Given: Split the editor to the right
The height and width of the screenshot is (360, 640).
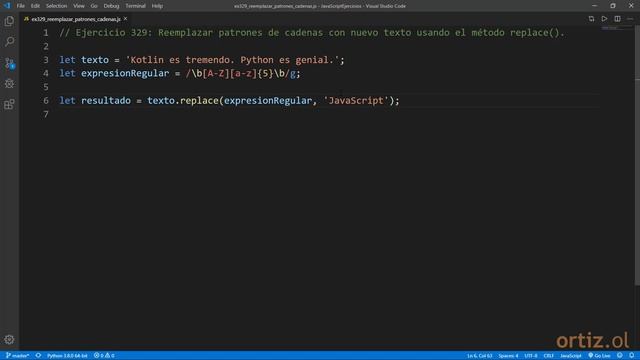Looking at the screenshot, I should (618, 19).
